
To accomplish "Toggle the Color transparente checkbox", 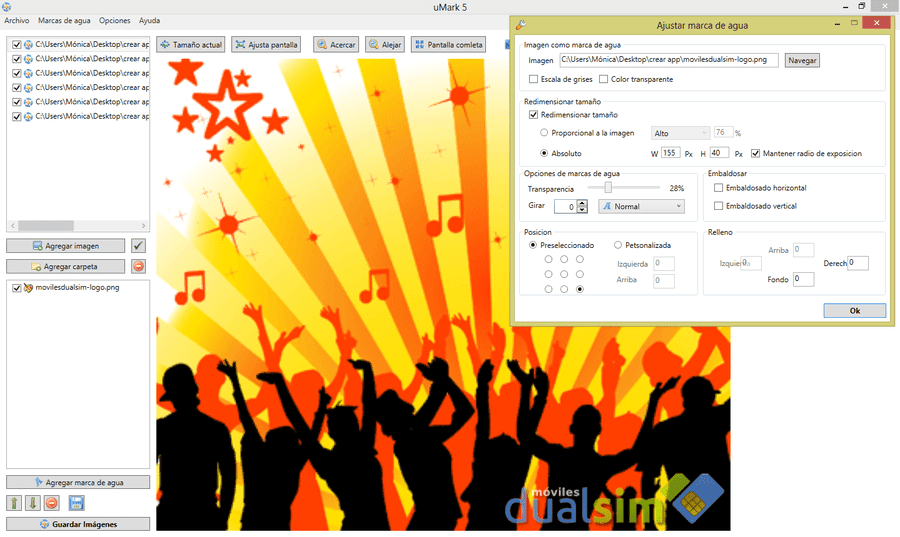I will (x=604, y=79).
